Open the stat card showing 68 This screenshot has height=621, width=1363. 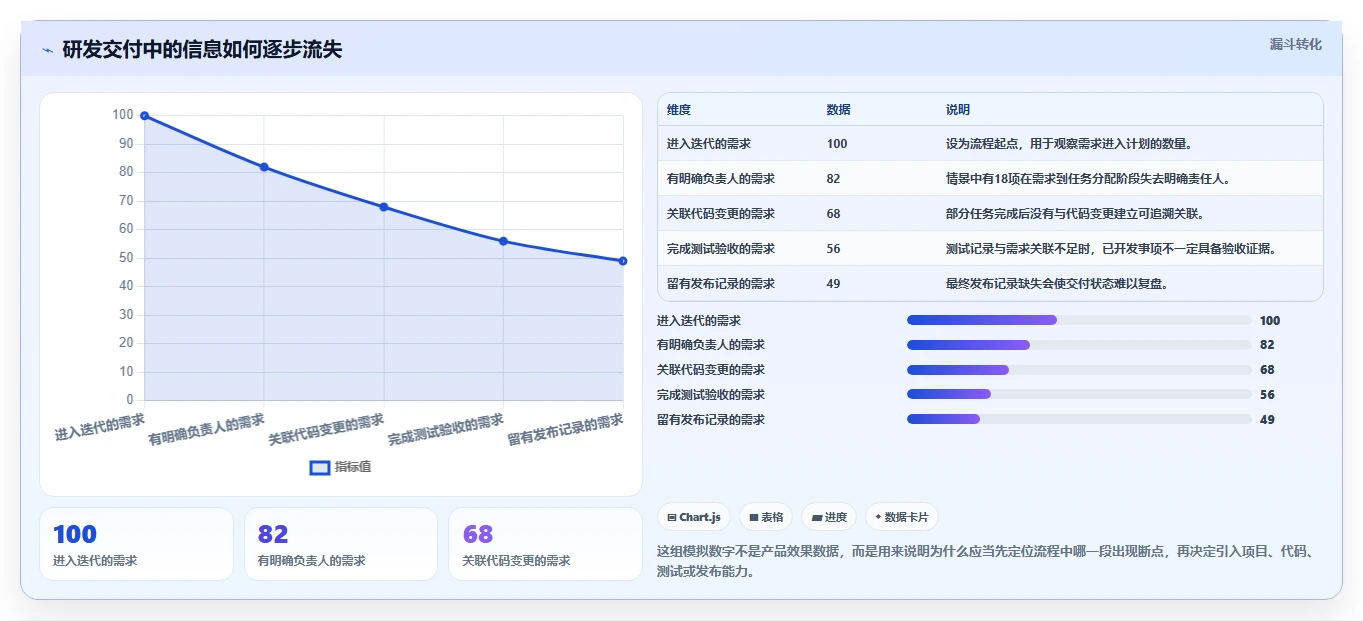coord(545,544)
